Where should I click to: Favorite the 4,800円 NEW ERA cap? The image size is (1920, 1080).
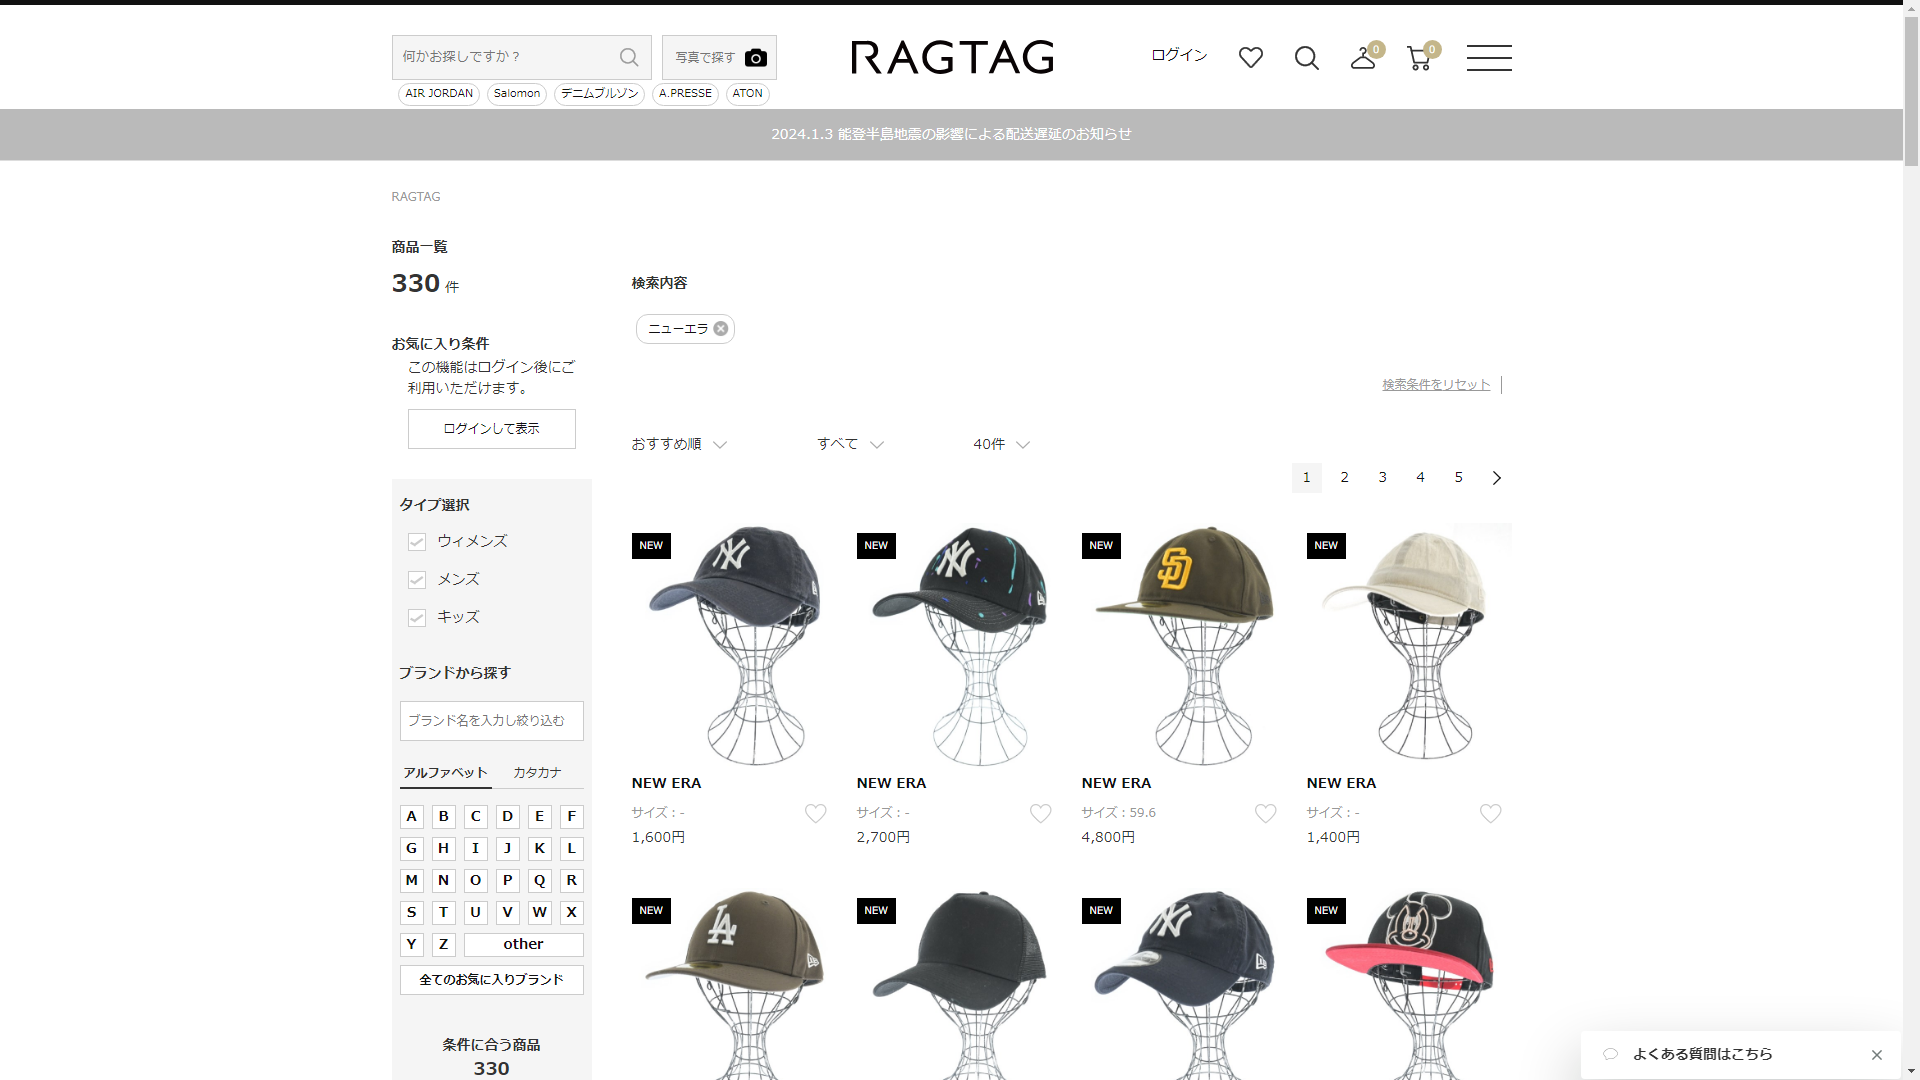click(x=1265, y=814)
